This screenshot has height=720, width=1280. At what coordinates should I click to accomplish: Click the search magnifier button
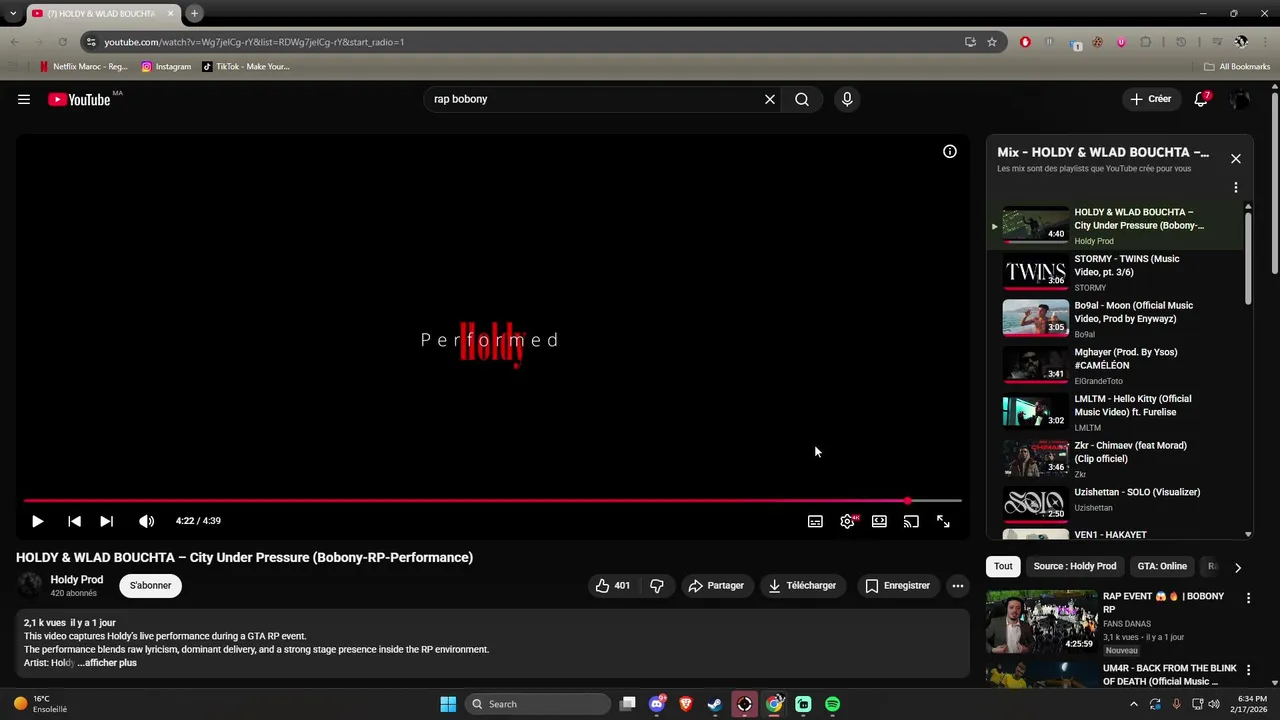click(x=802, y=99)
